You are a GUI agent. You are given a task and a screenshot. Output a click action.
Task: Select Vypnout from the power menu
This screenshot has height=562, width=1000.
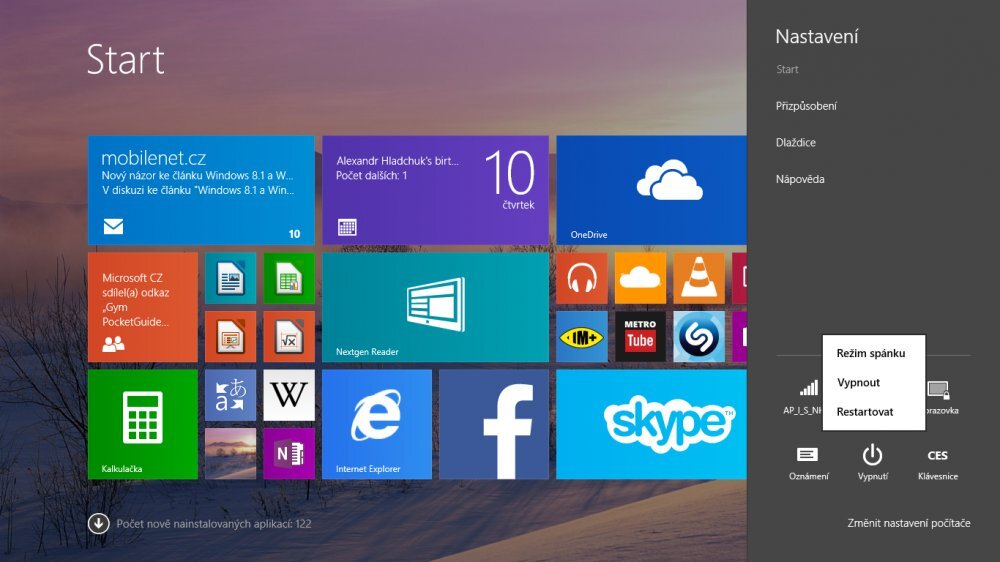pyautogui.click(x=858, y=383)
